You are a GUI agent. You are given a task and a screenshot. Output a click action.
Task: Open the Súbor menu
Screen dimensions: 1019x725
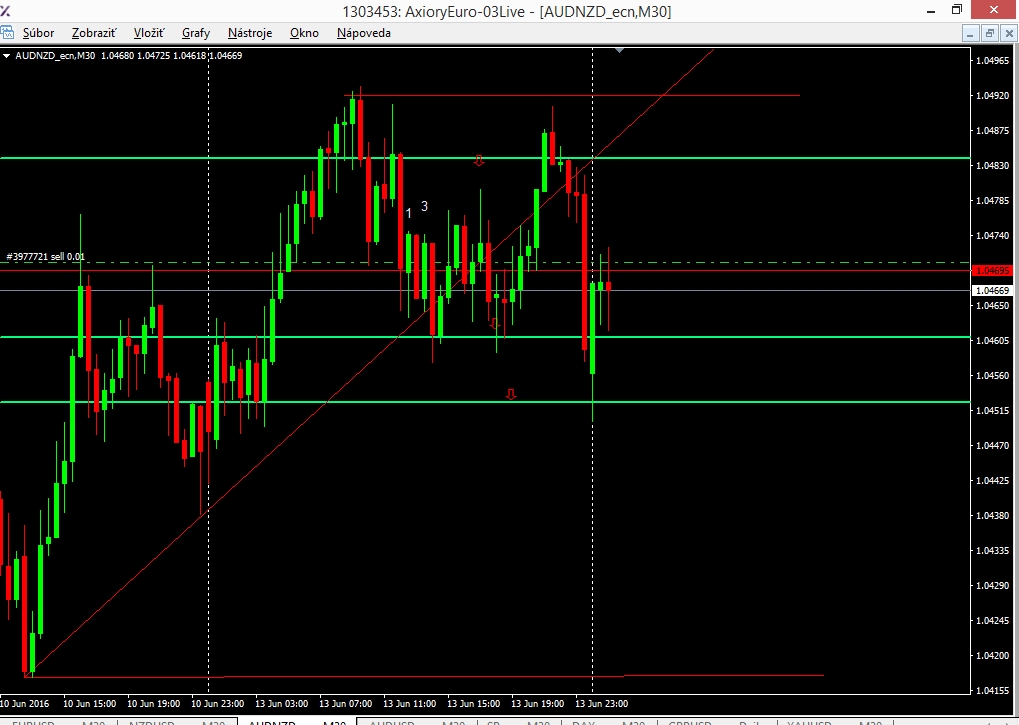(x=38, y=33)
